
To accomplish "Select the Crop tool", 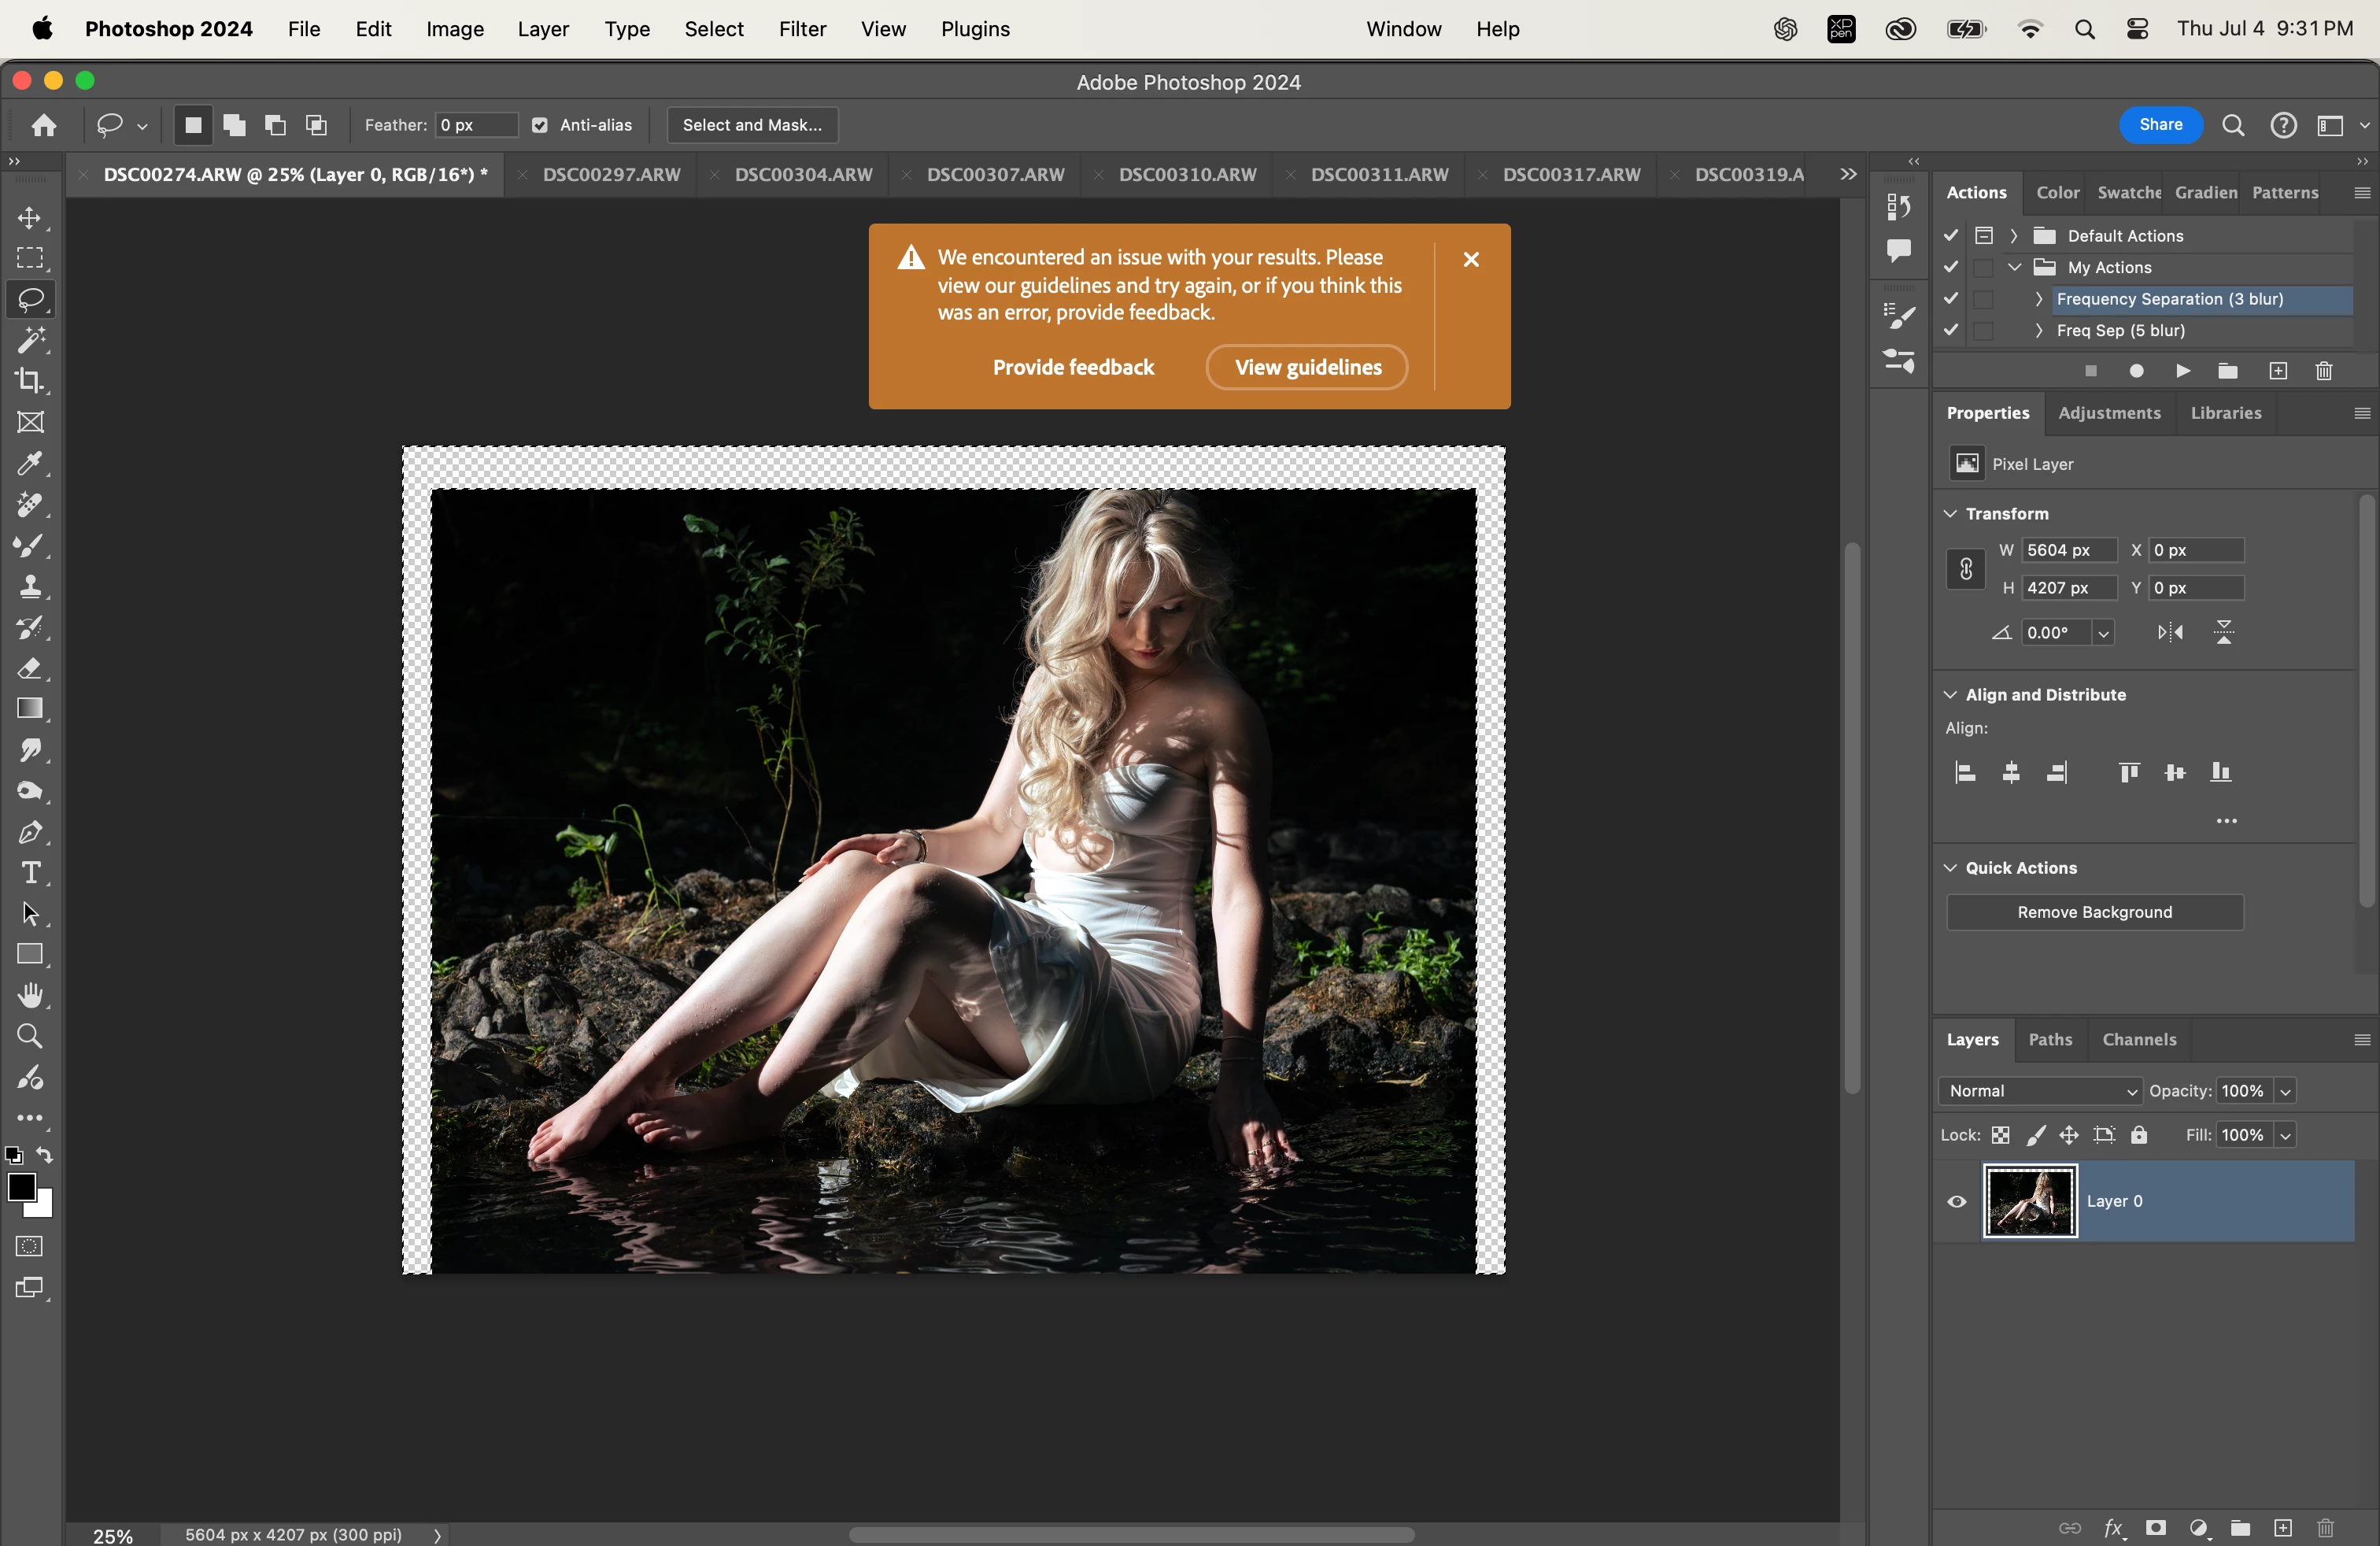I will (30, 381).
